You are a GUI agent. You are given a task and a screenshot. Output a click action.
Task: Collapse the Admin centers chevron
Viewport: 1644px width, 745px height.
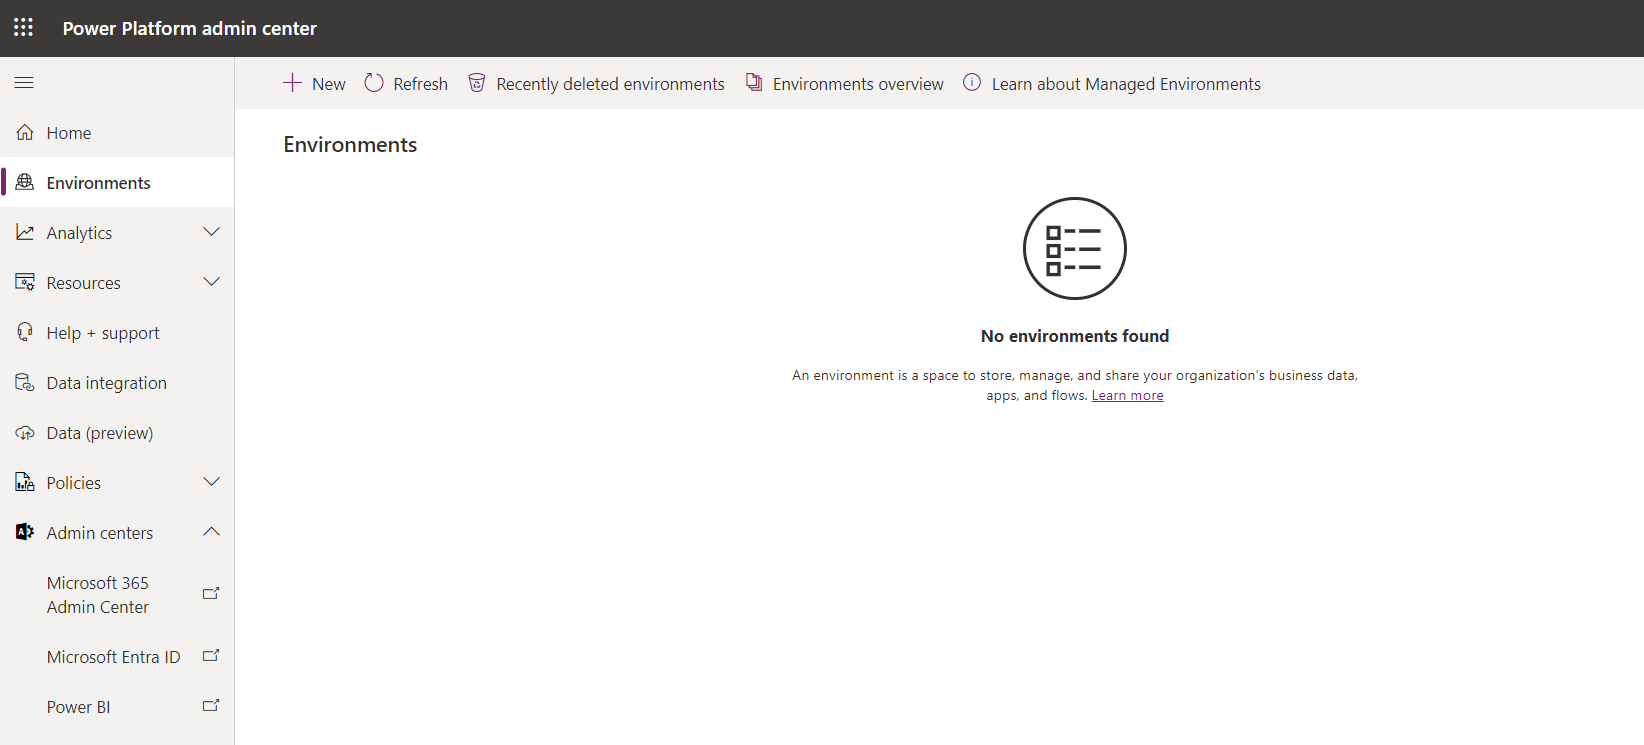pos(211,532)
